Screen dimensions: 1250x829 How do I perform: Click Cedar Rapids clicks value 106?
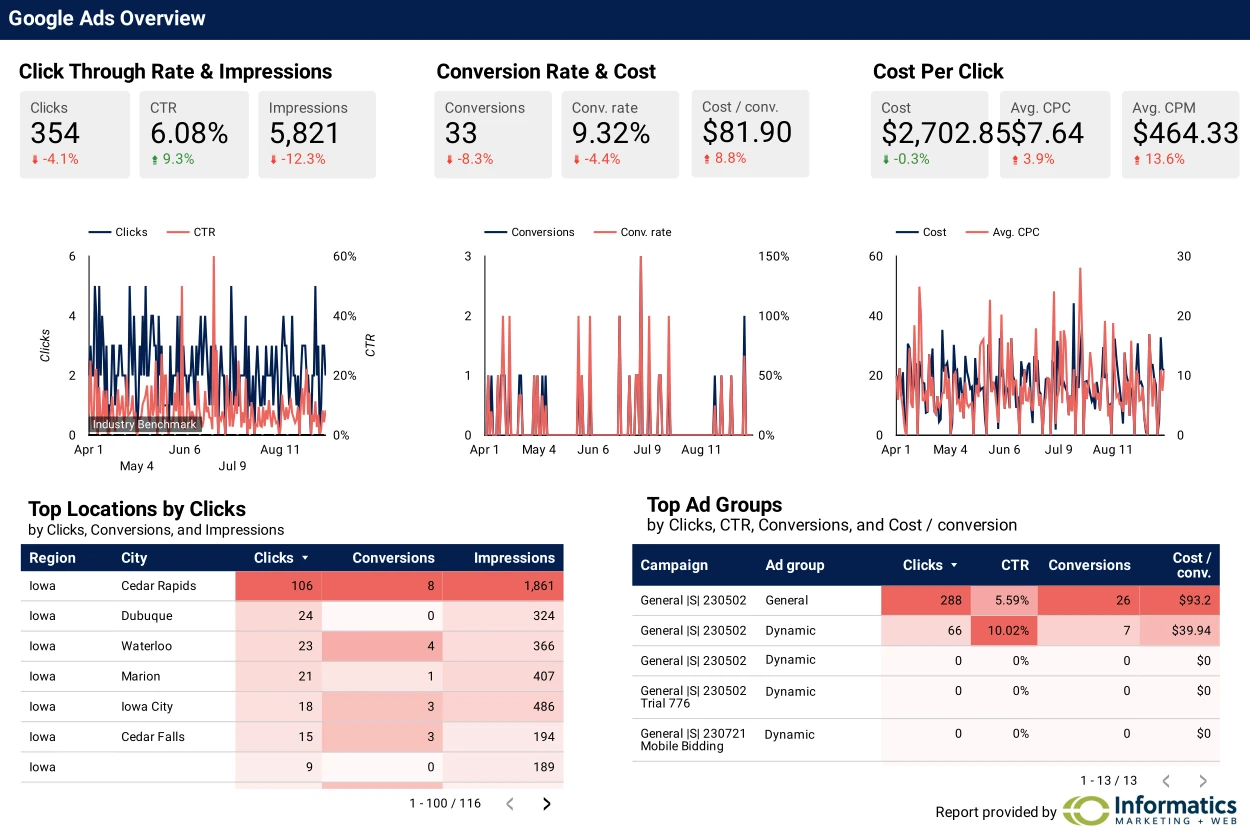278,586
